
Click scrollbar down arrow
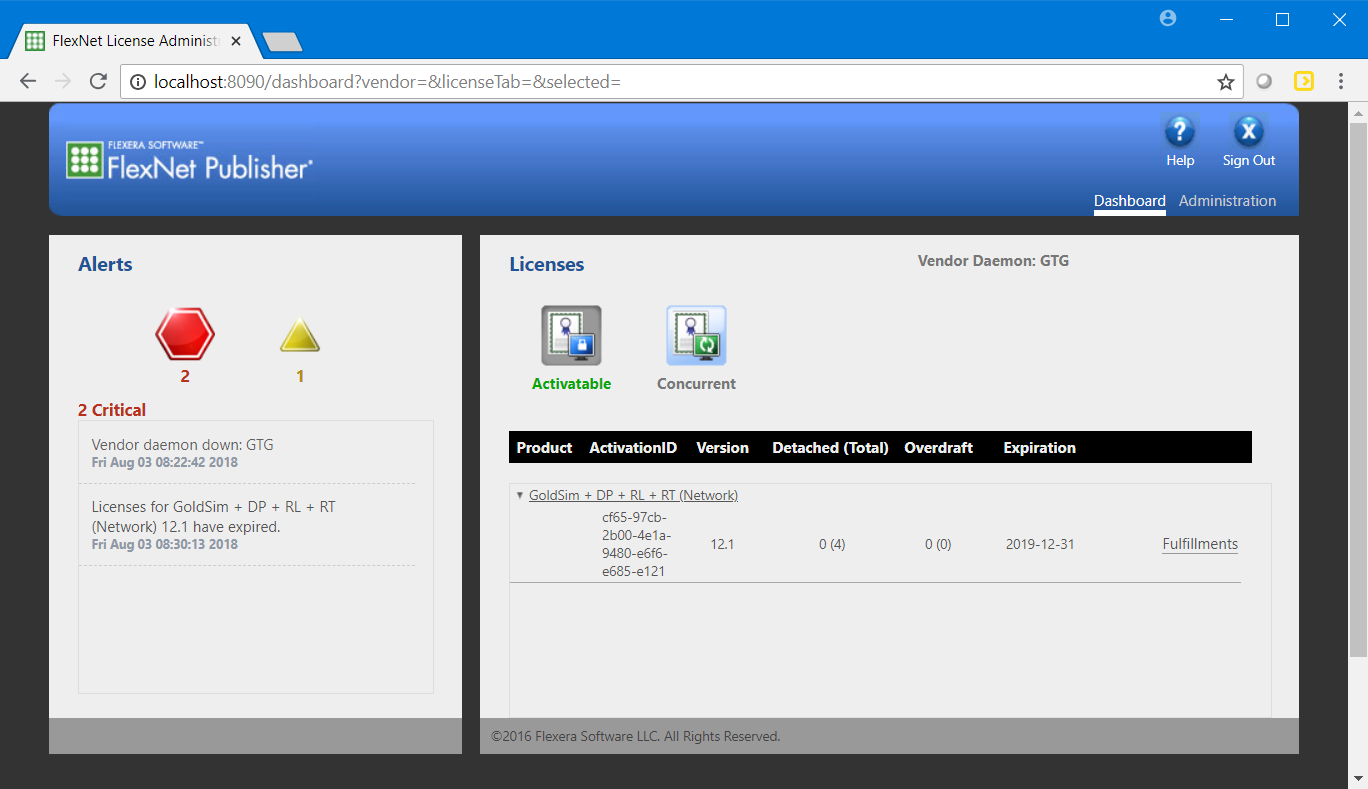(1358, 778)
